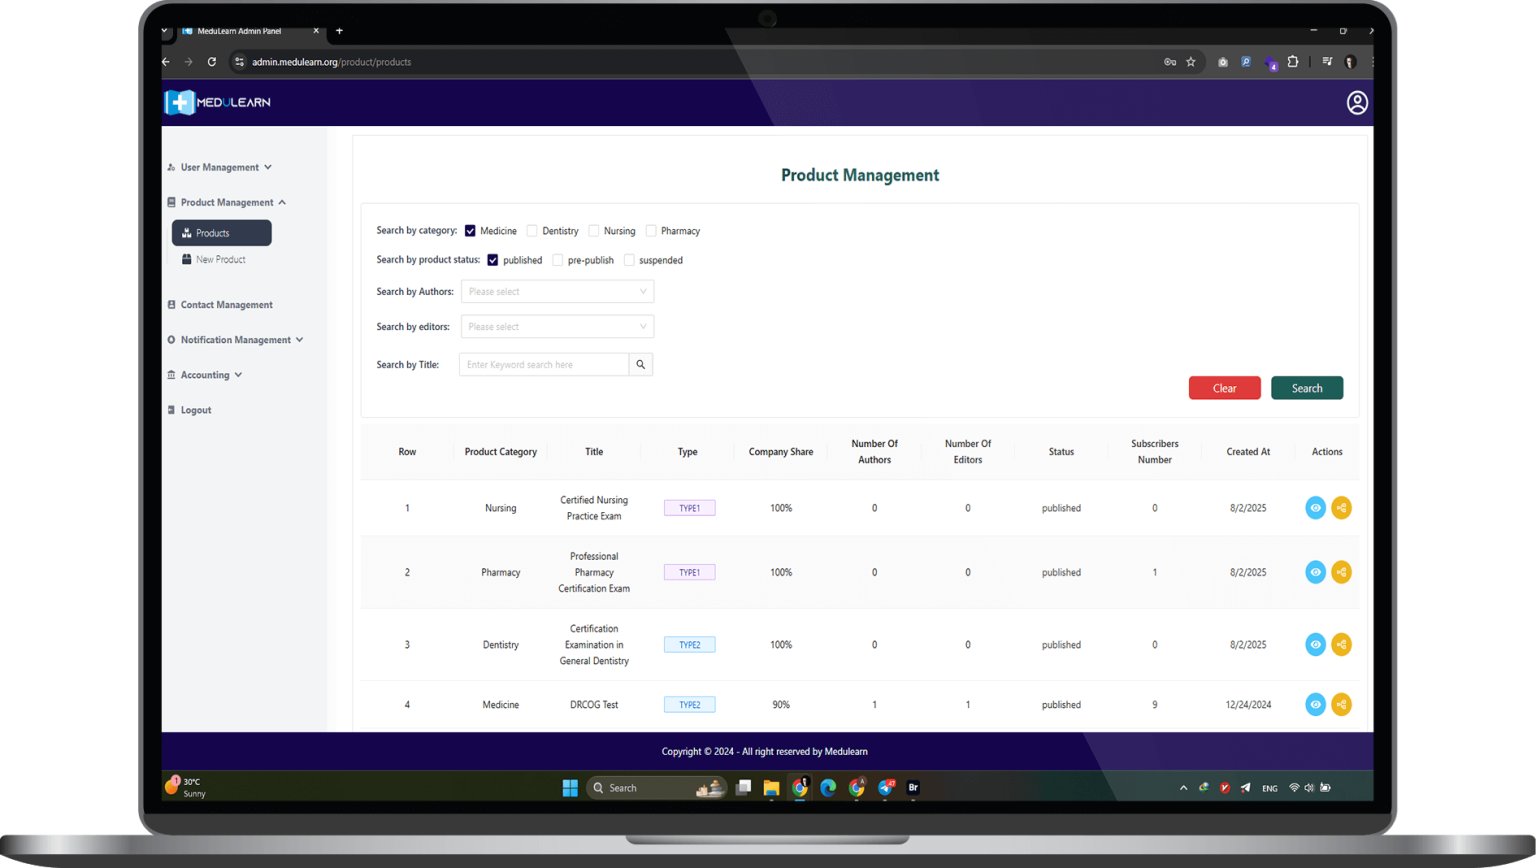Open the Search by editors dropdown
This screenshot has height=868, width=1536.
click(x=557, y=327)
